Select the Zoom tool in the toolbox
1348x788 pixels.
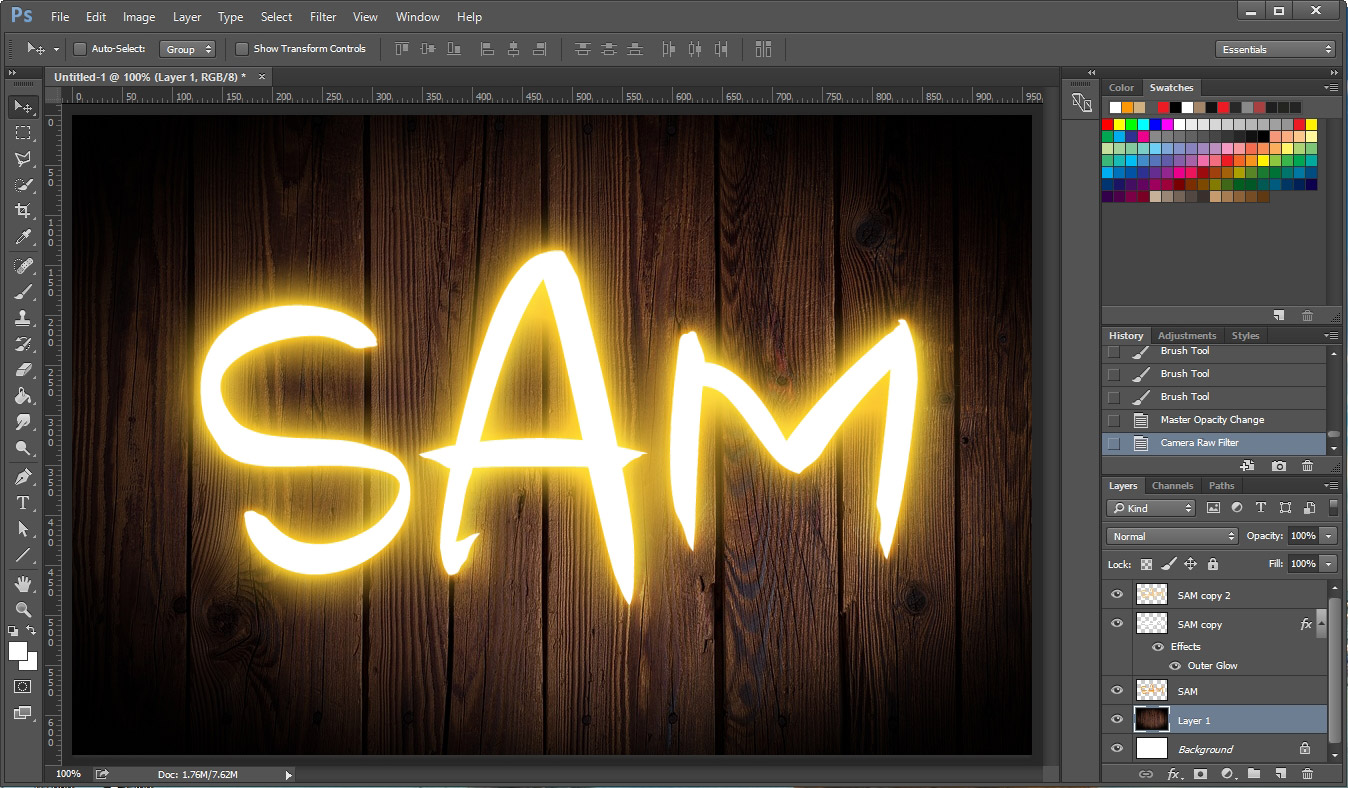(x=23, y=609)
